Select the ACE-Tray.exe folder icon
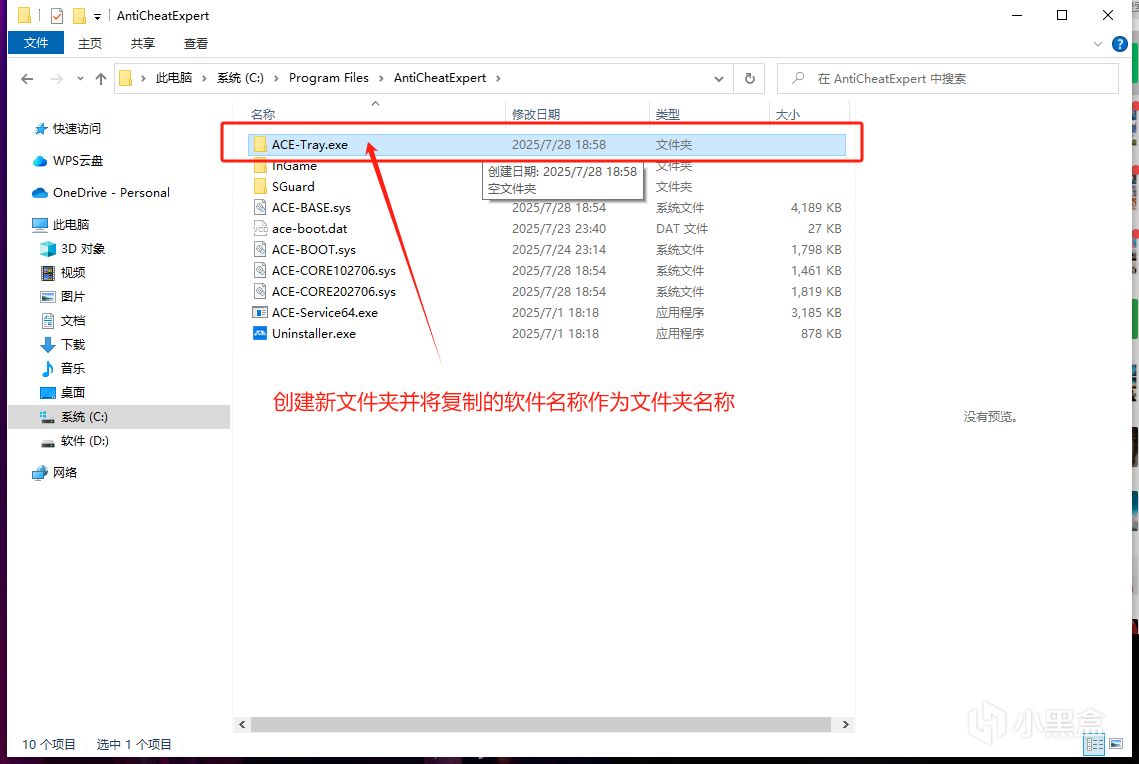 (x=260, y=145)
